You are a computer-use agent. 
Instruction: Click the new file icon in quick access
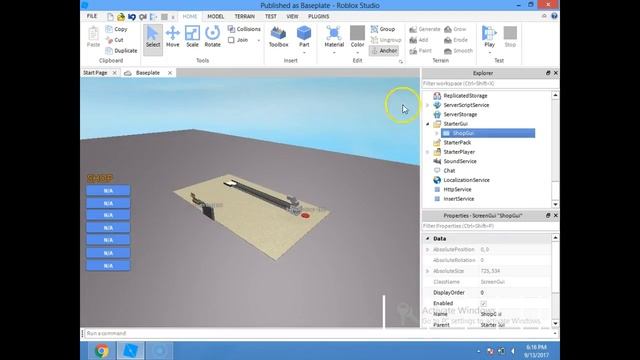coord(110,17)
